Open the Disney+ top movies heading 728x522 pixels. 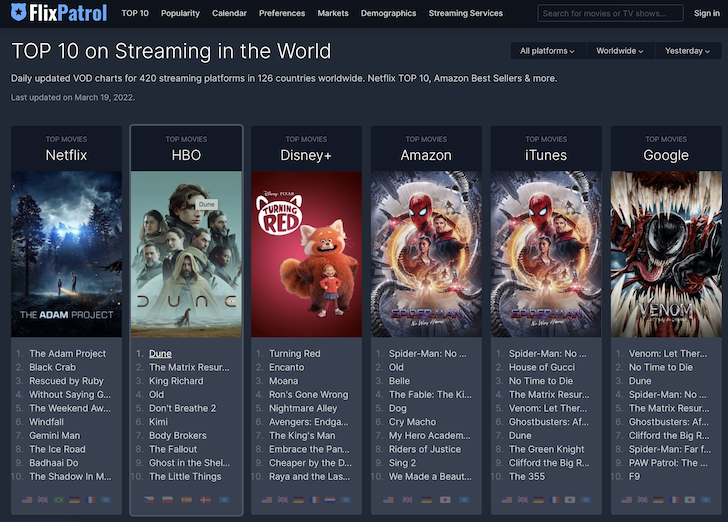coord(306,155)
